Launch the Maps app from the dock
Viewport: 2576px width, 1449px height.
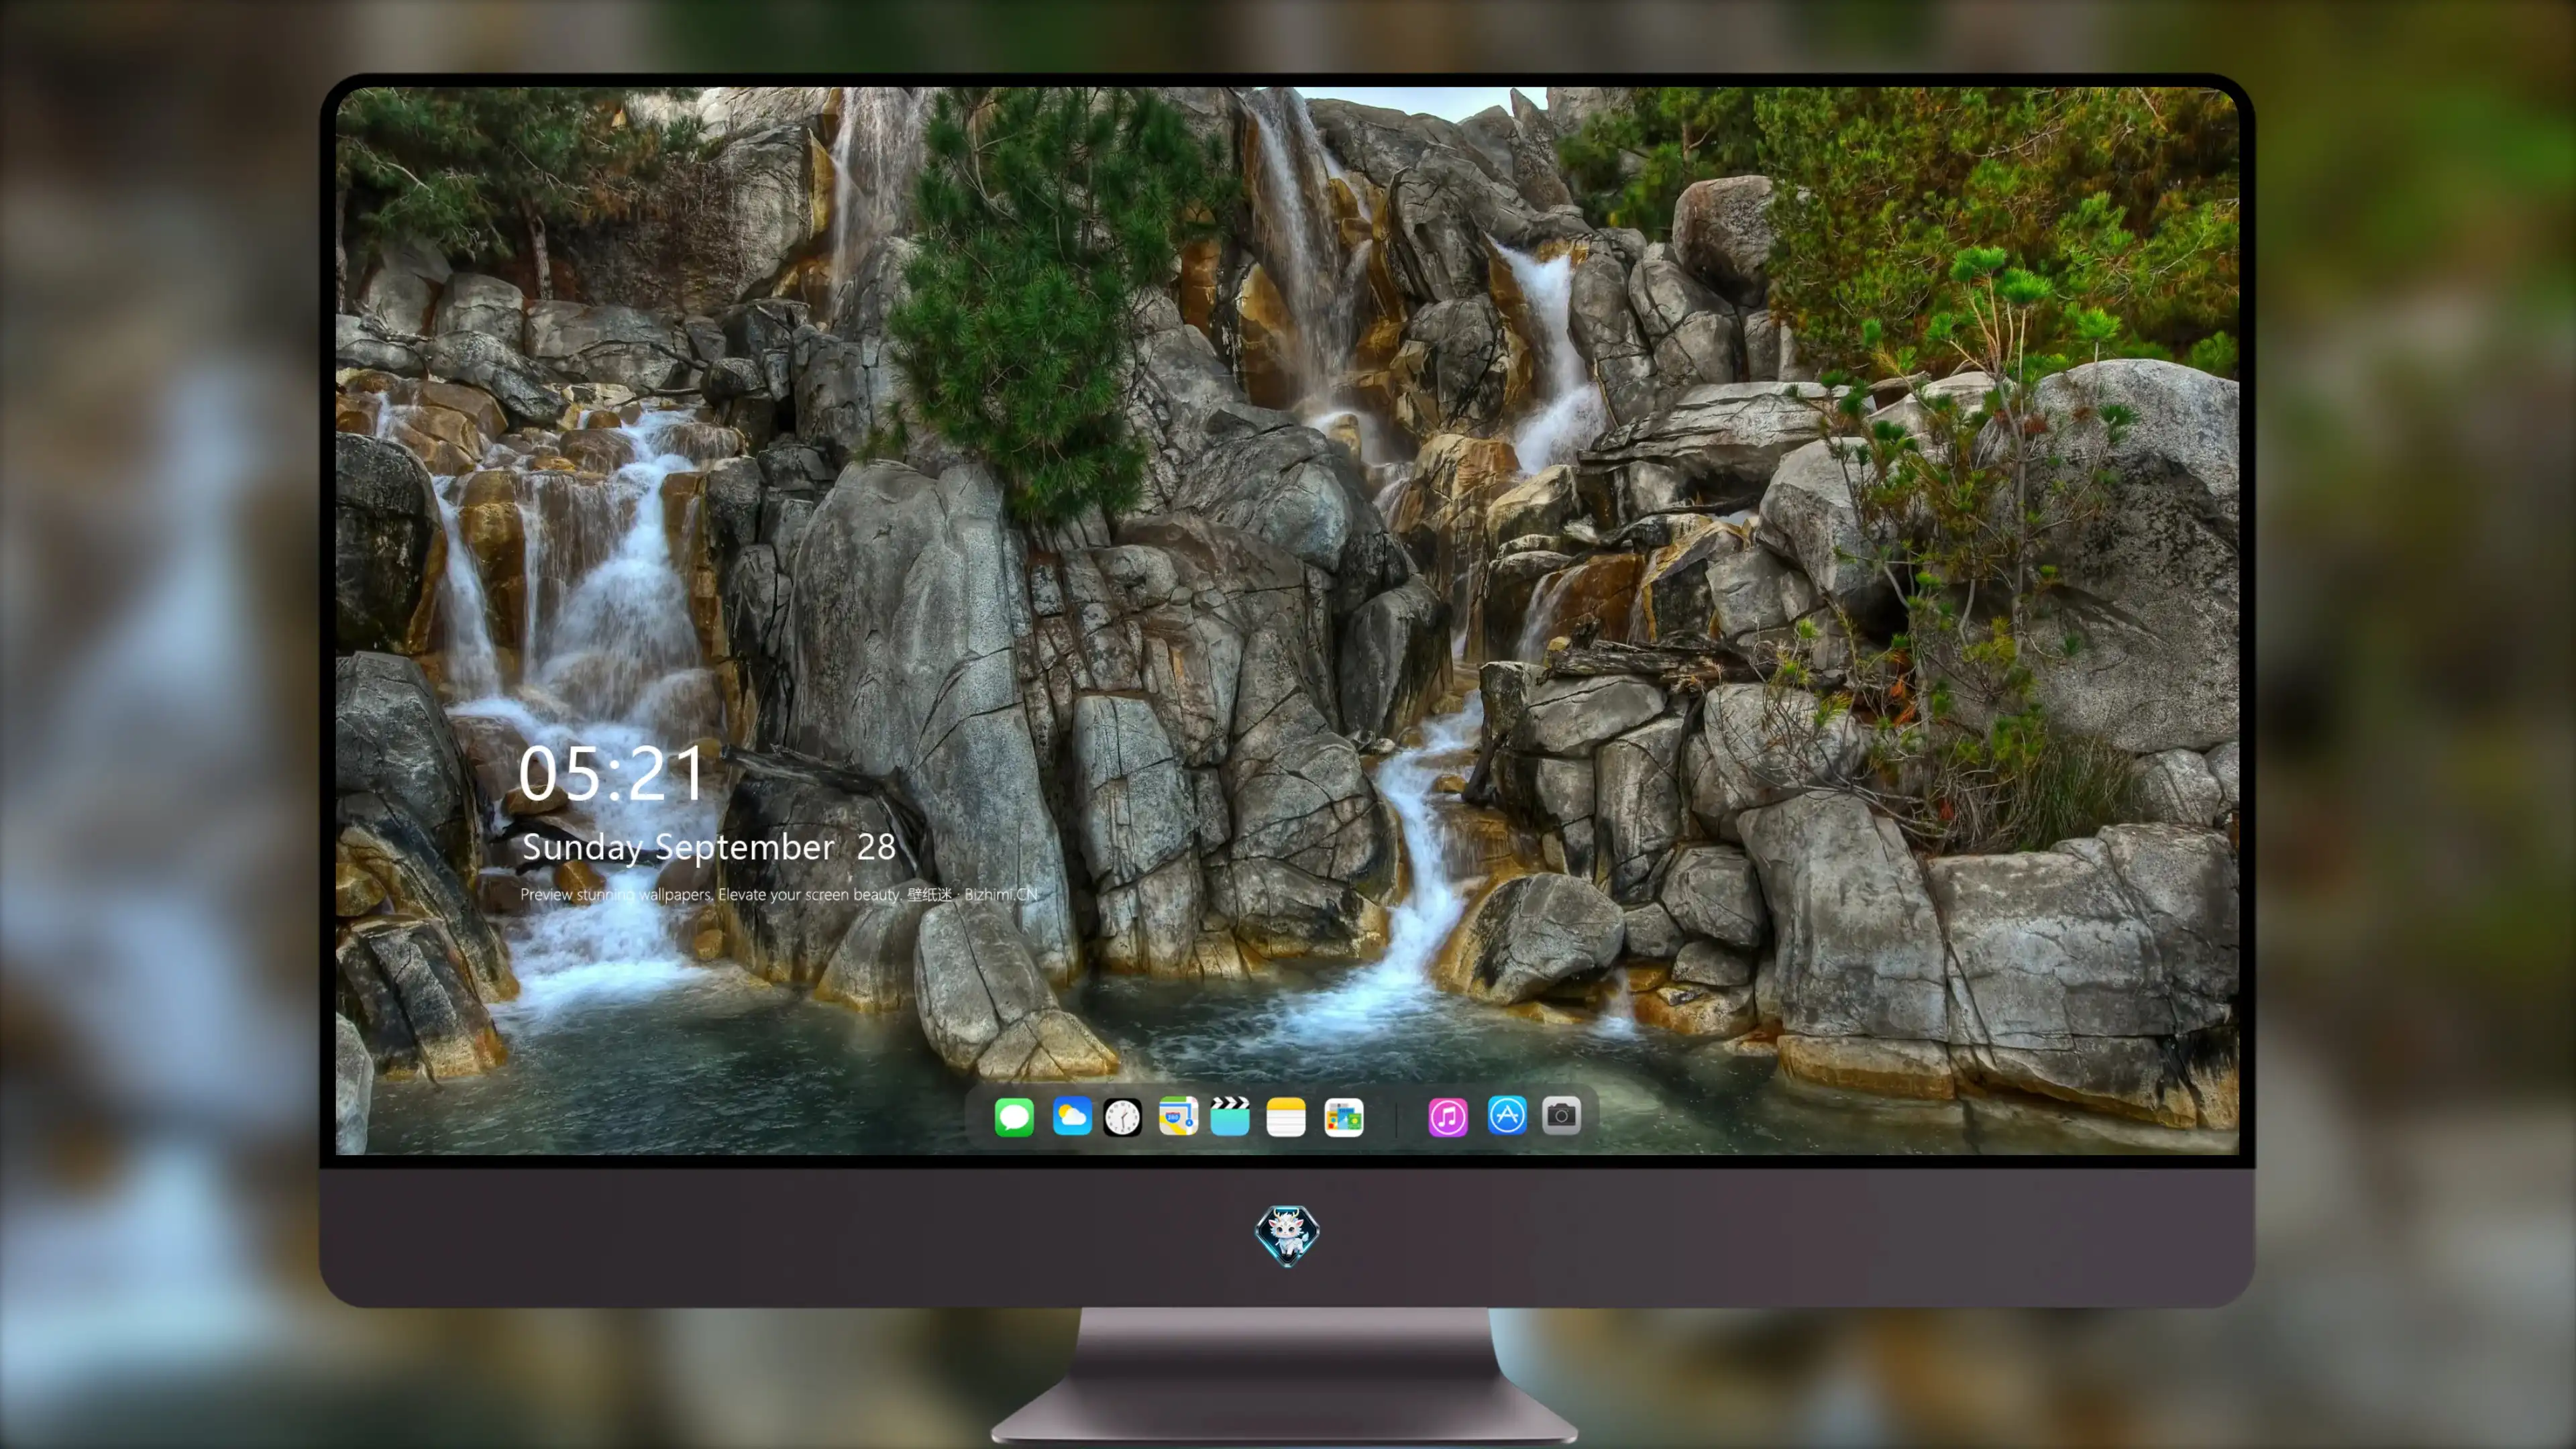[1178, 1116]
